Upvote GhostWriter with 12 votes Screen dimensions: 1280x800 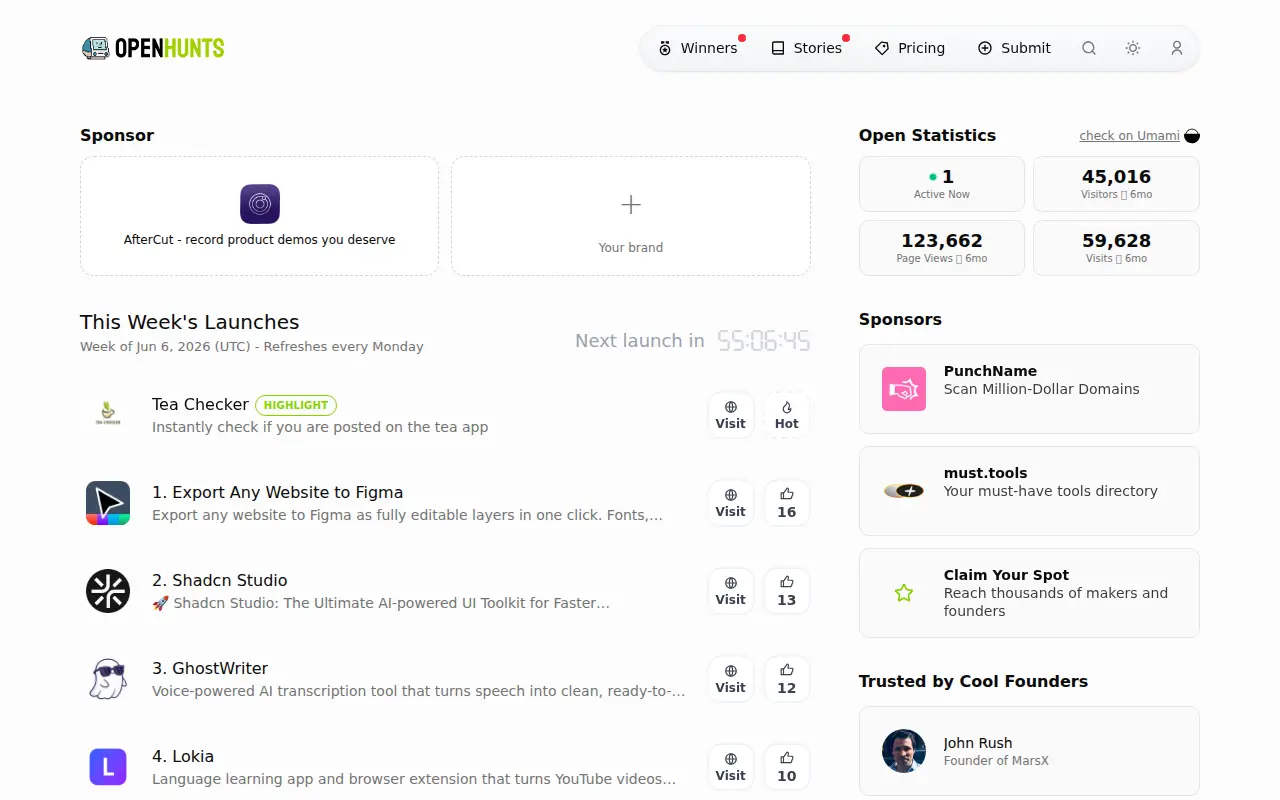tap(787, 679)
